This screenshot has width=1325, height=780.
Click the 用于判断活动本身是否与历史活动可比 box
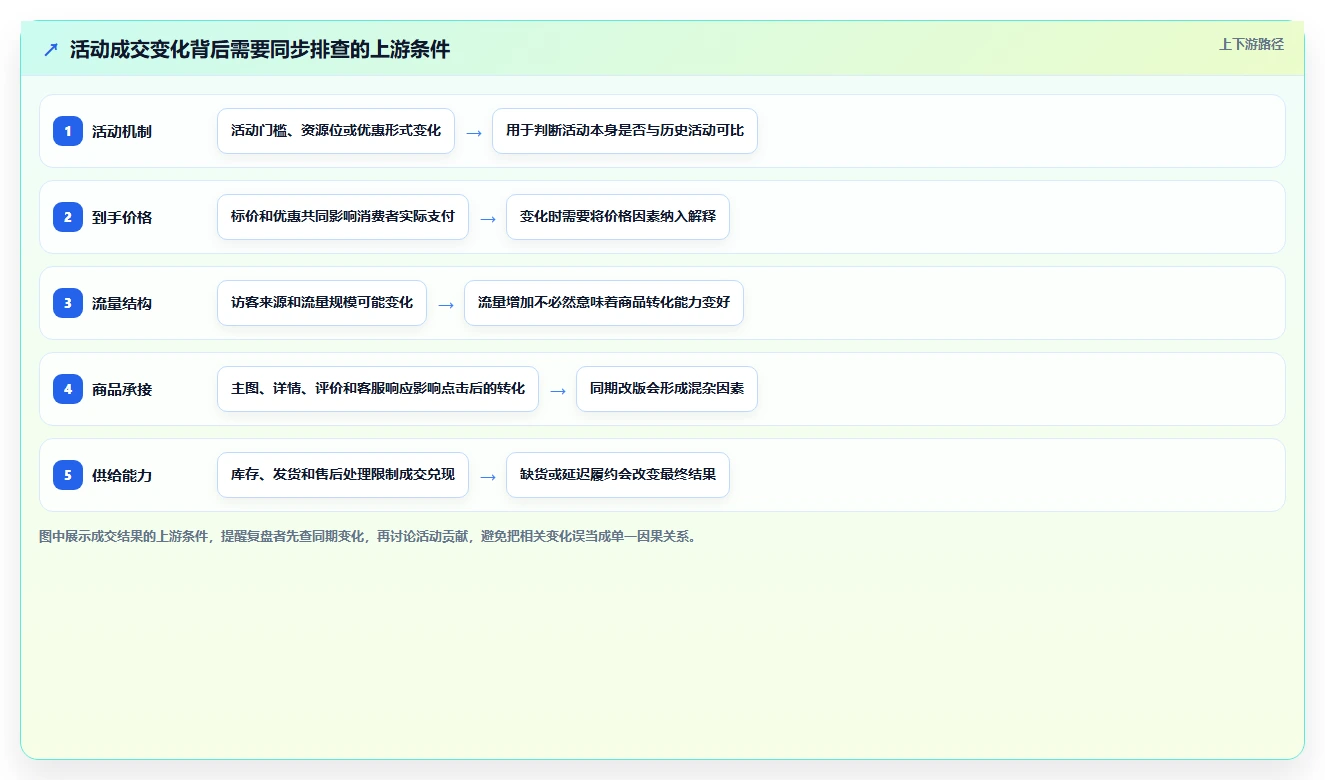pos(625,131)
